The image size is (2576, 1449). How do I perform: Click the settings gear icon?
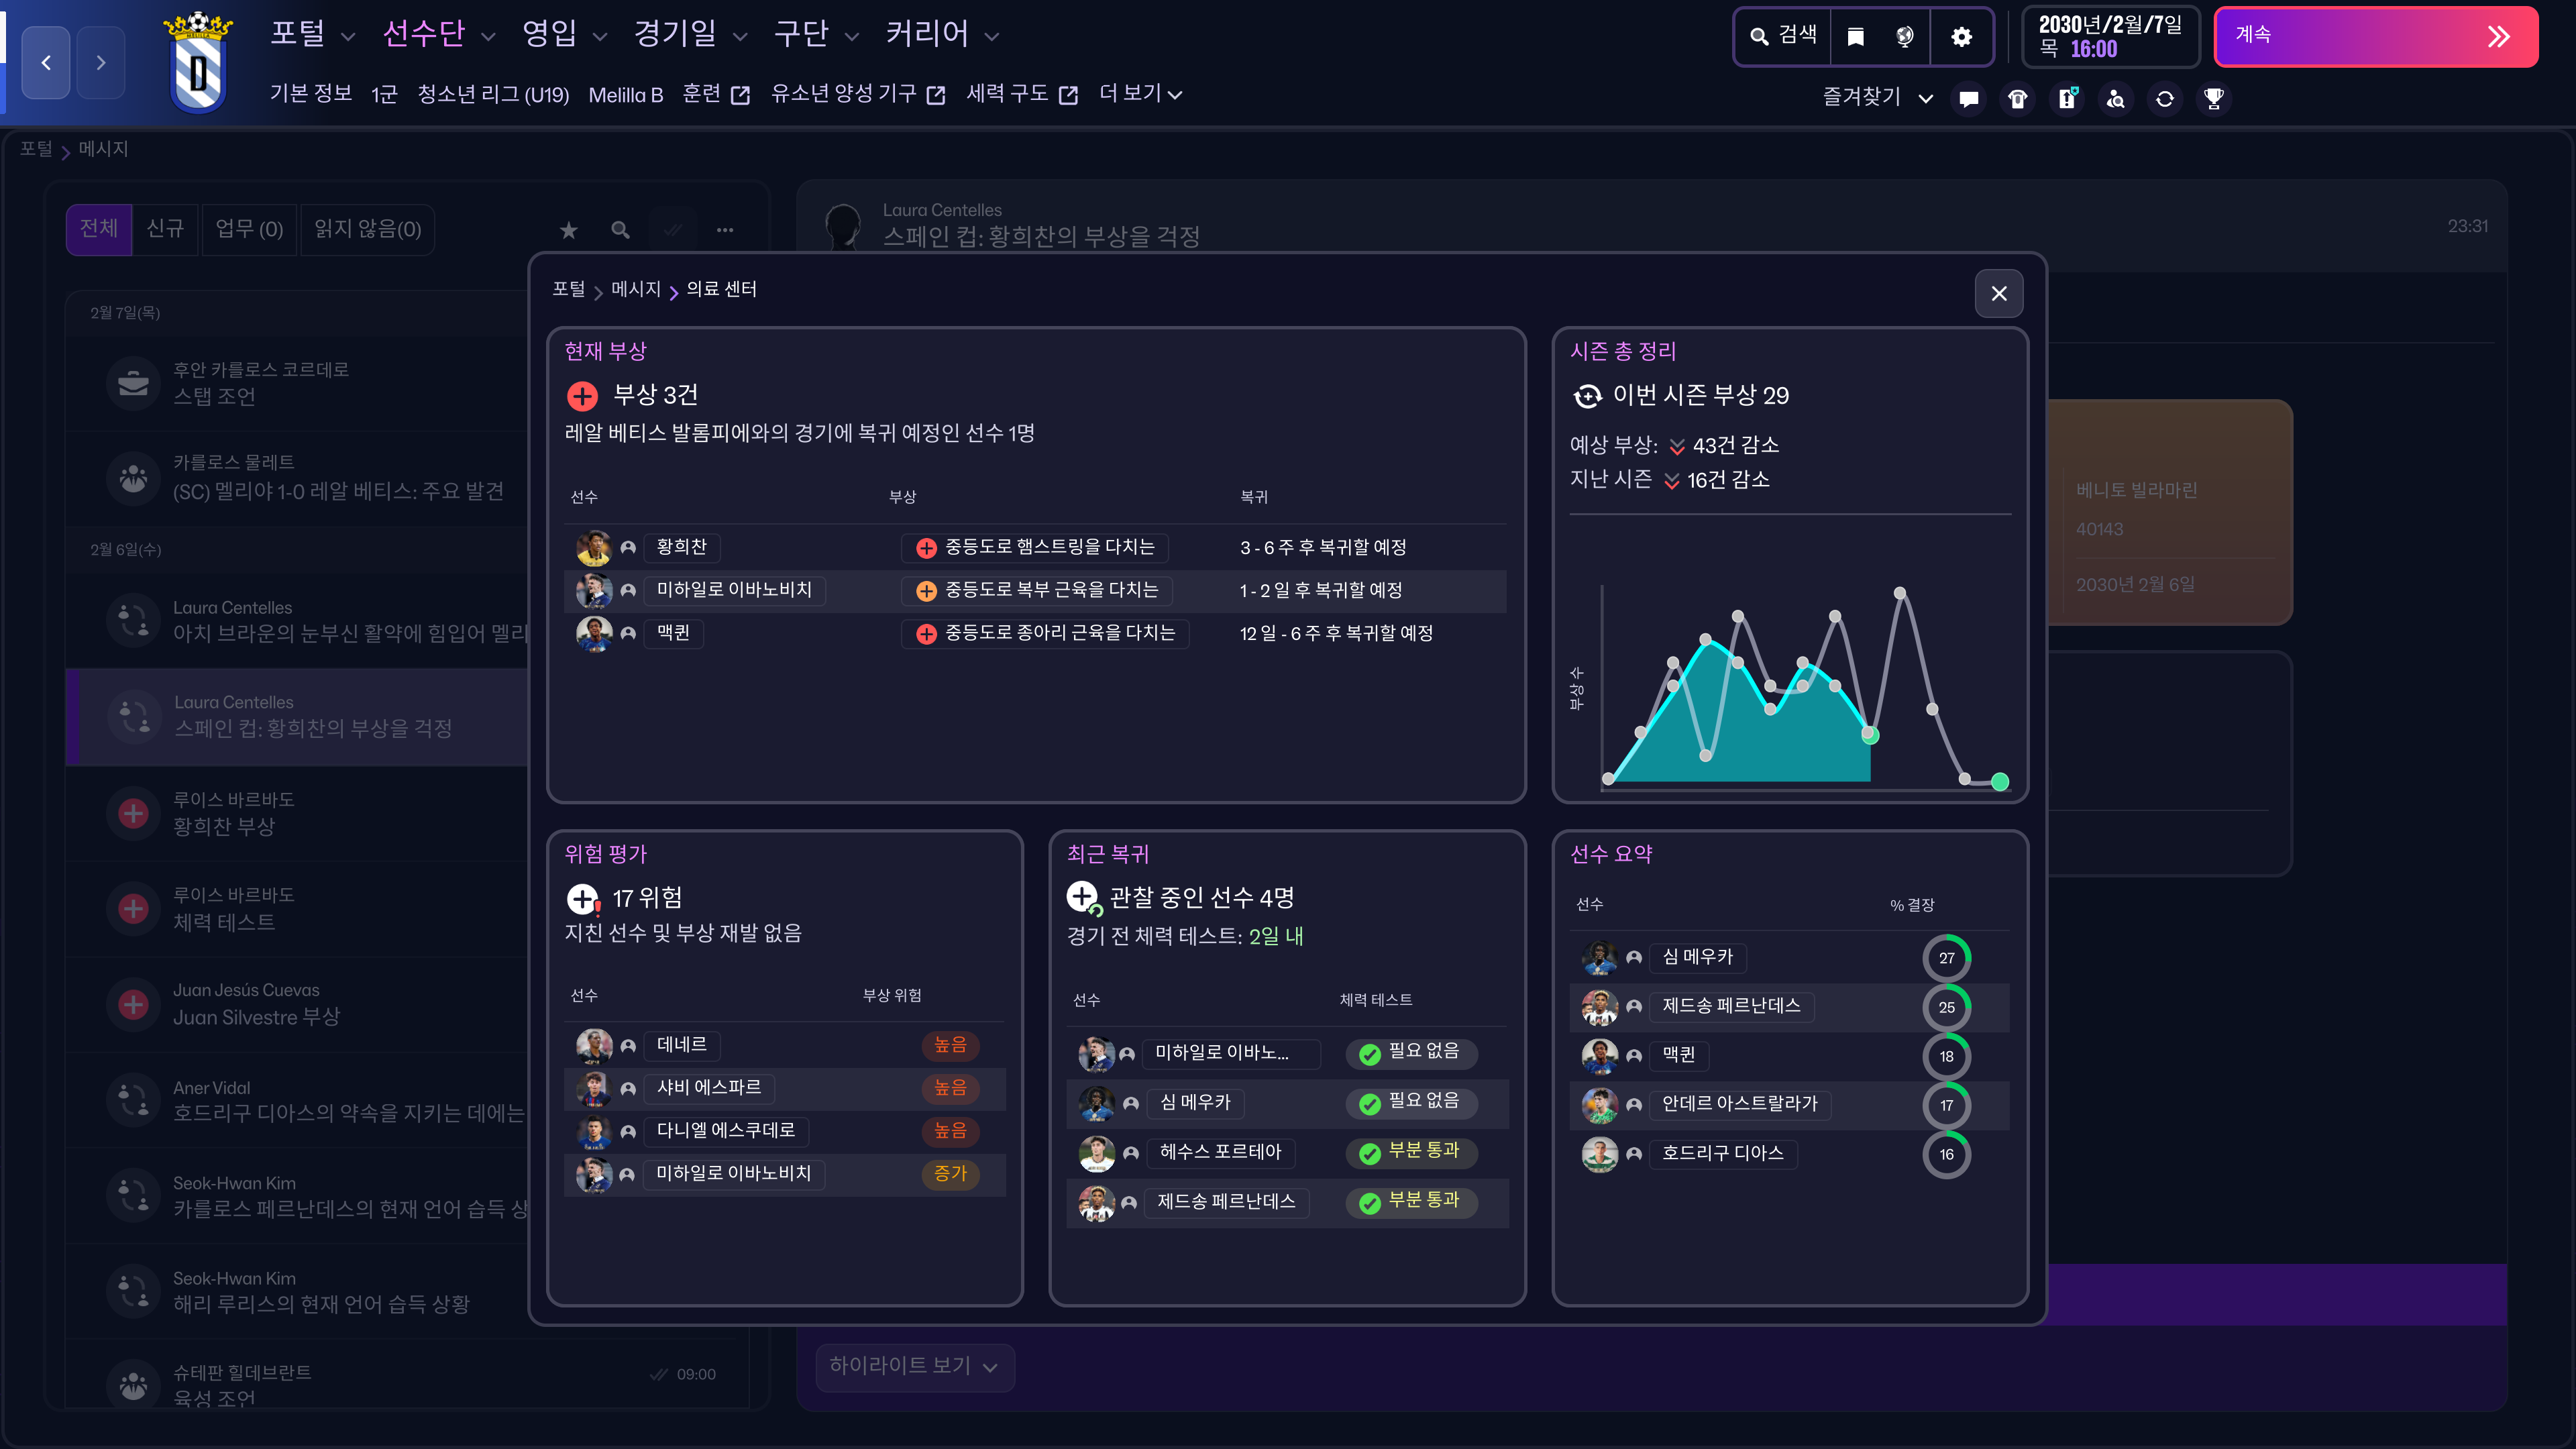point(1961,37)
